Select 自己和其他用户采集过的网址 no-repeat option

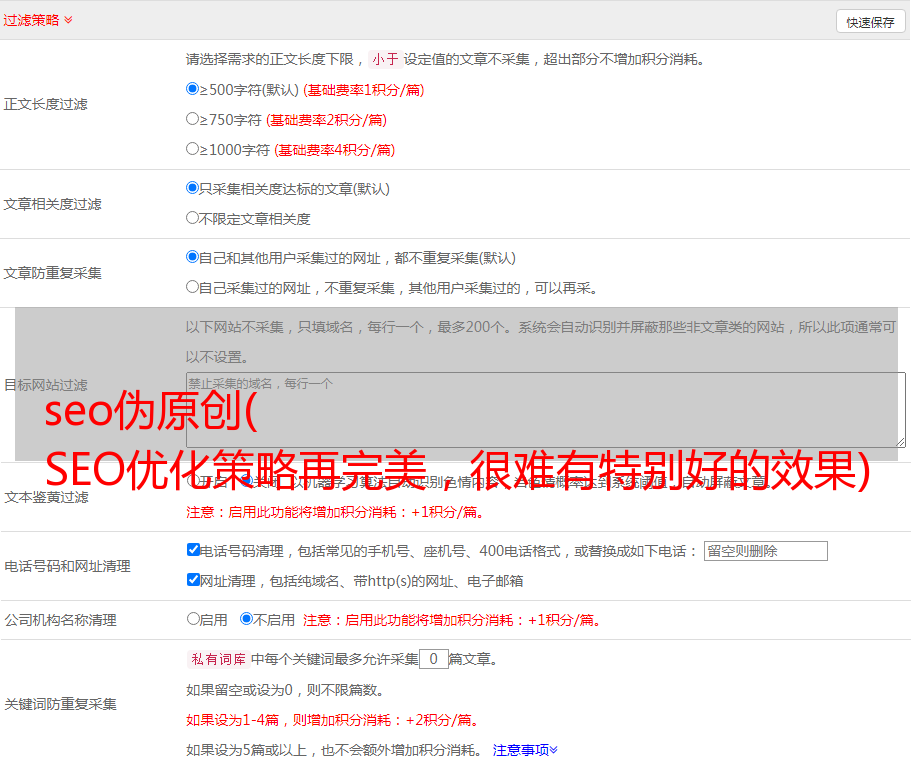click(193, 256)
